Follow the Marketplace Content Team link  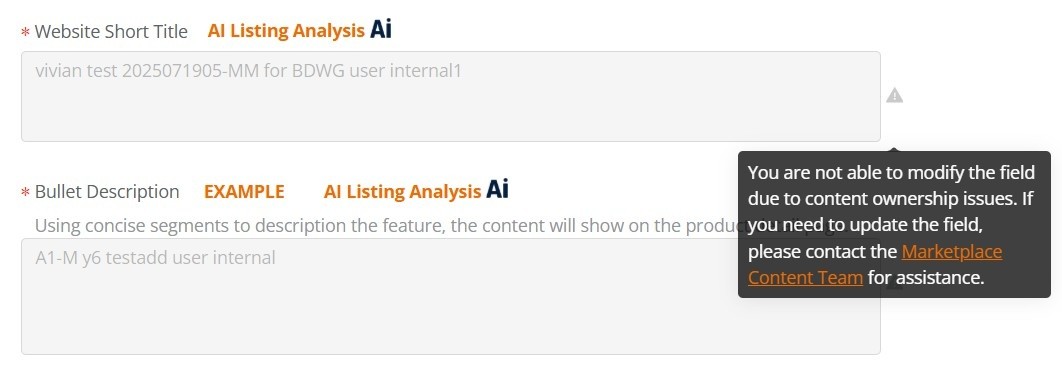click(x=875, y=264)
